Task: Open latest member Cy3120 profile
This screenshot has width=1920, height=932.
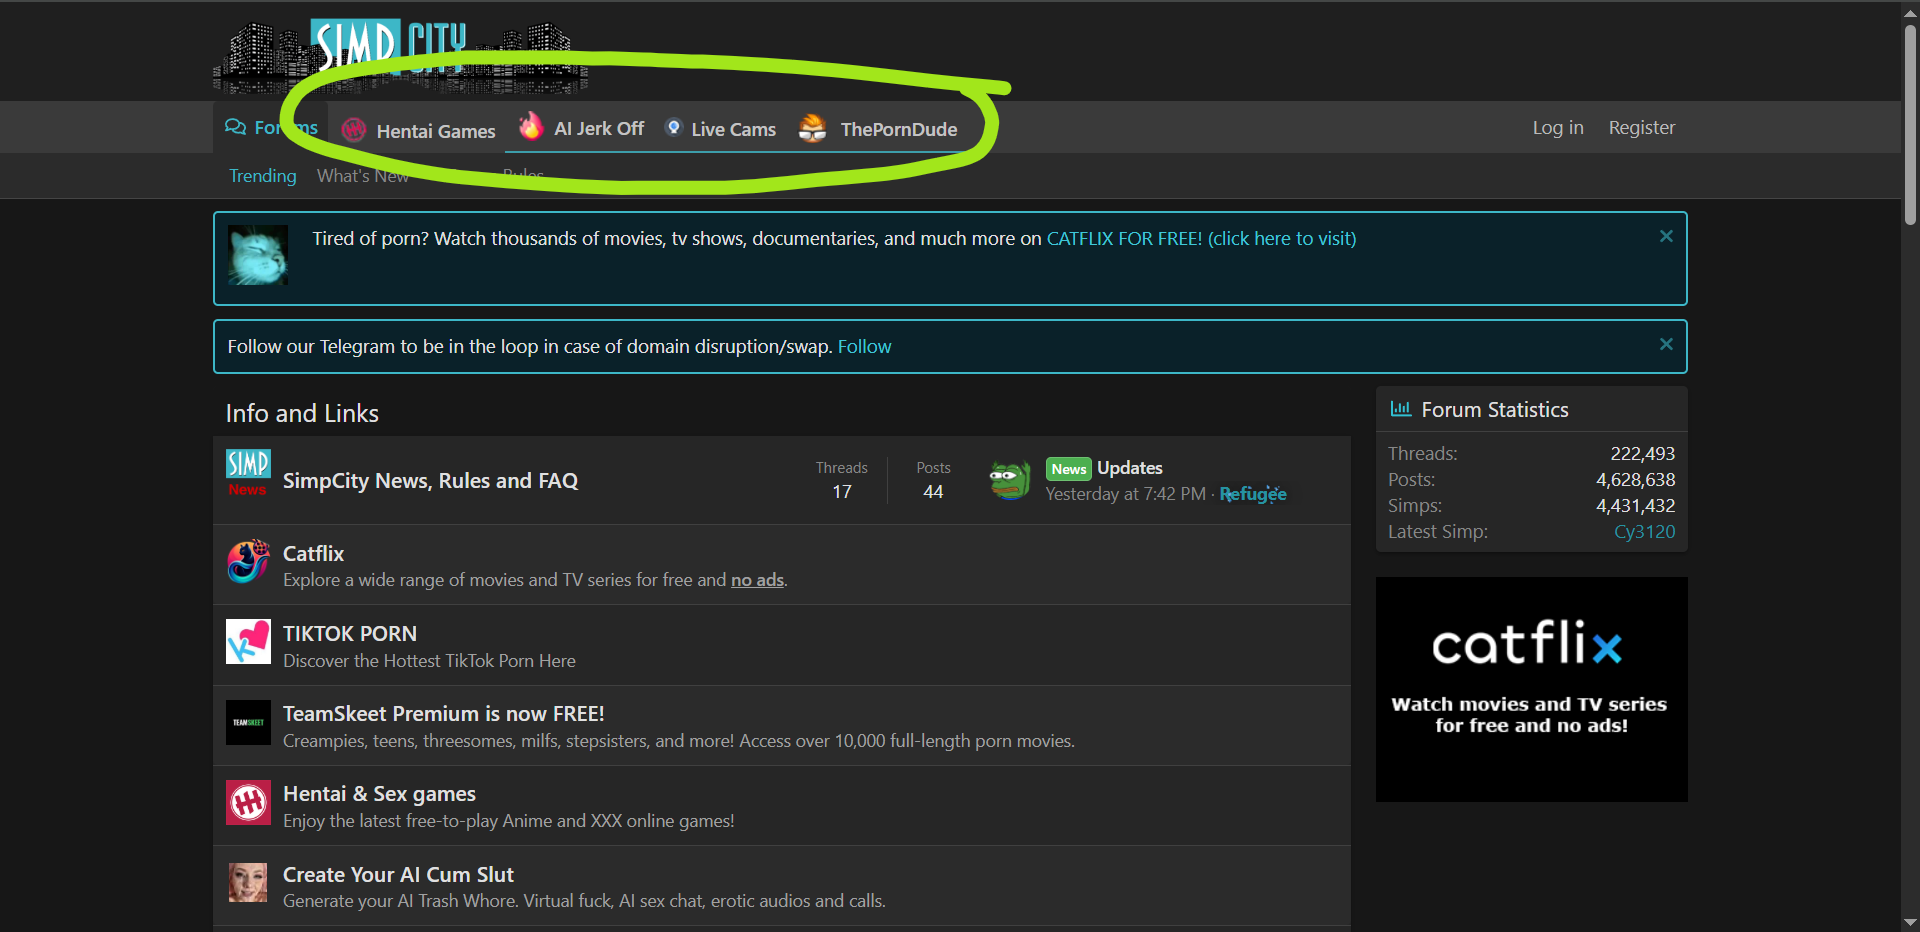Action: pyautogui.click(x=1644, y=532)
